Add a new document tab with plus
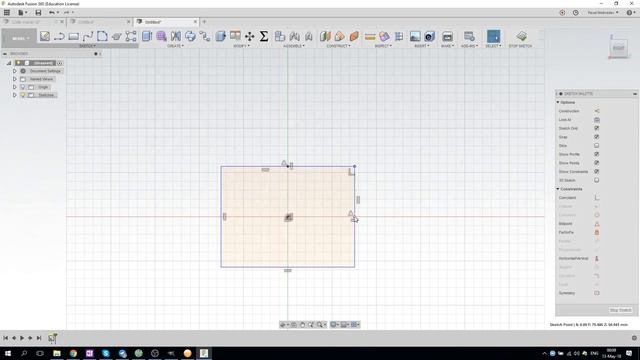The image size is (640, 360). (204, 22)
